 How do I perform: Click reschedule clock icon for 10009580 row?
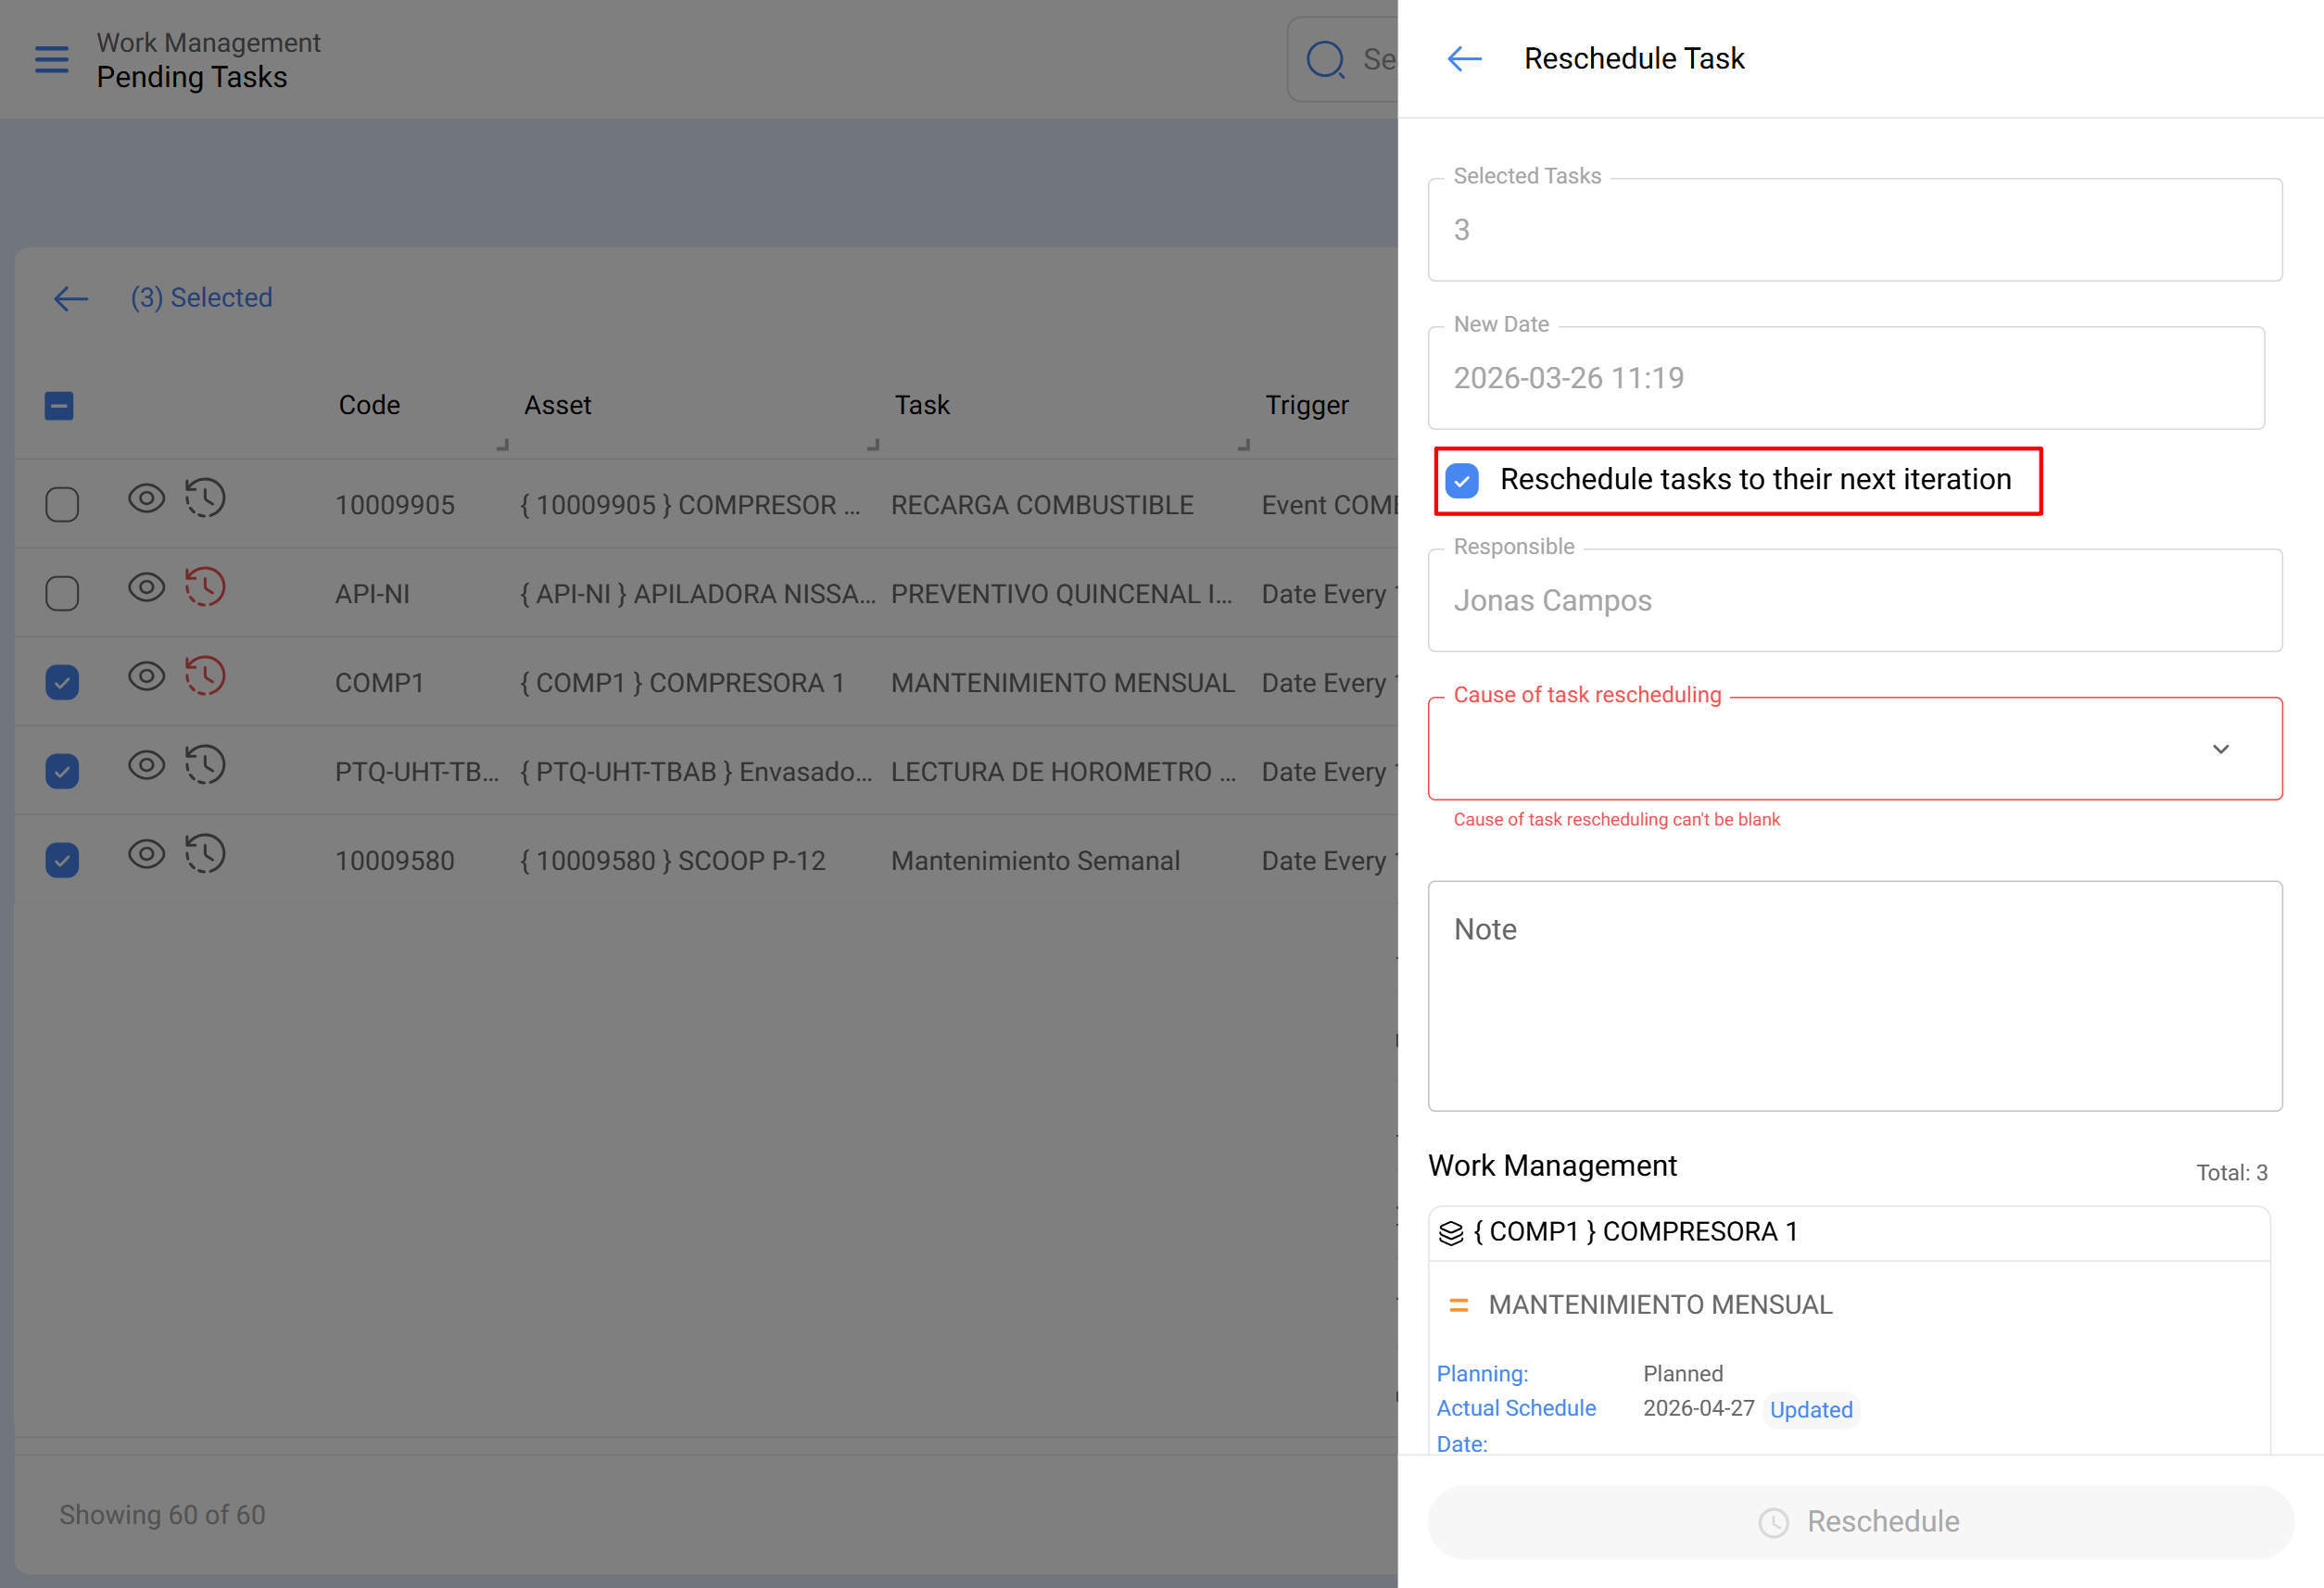point(205,854)
